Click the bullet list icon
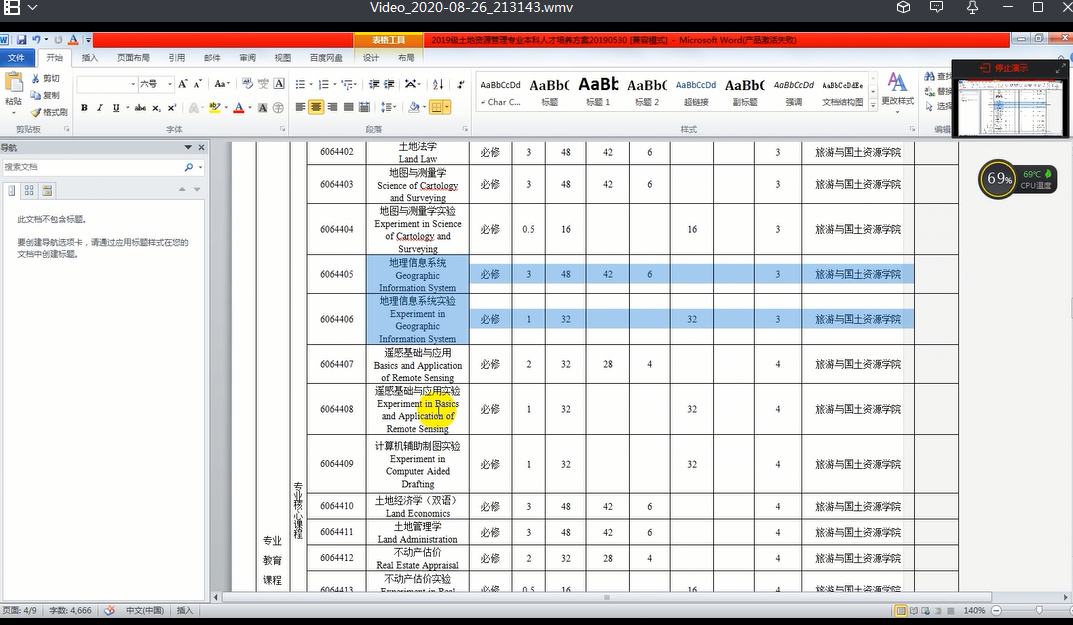Image resolution: width=1073 pixels, height=625 pixels. click(x=302, y=84)
